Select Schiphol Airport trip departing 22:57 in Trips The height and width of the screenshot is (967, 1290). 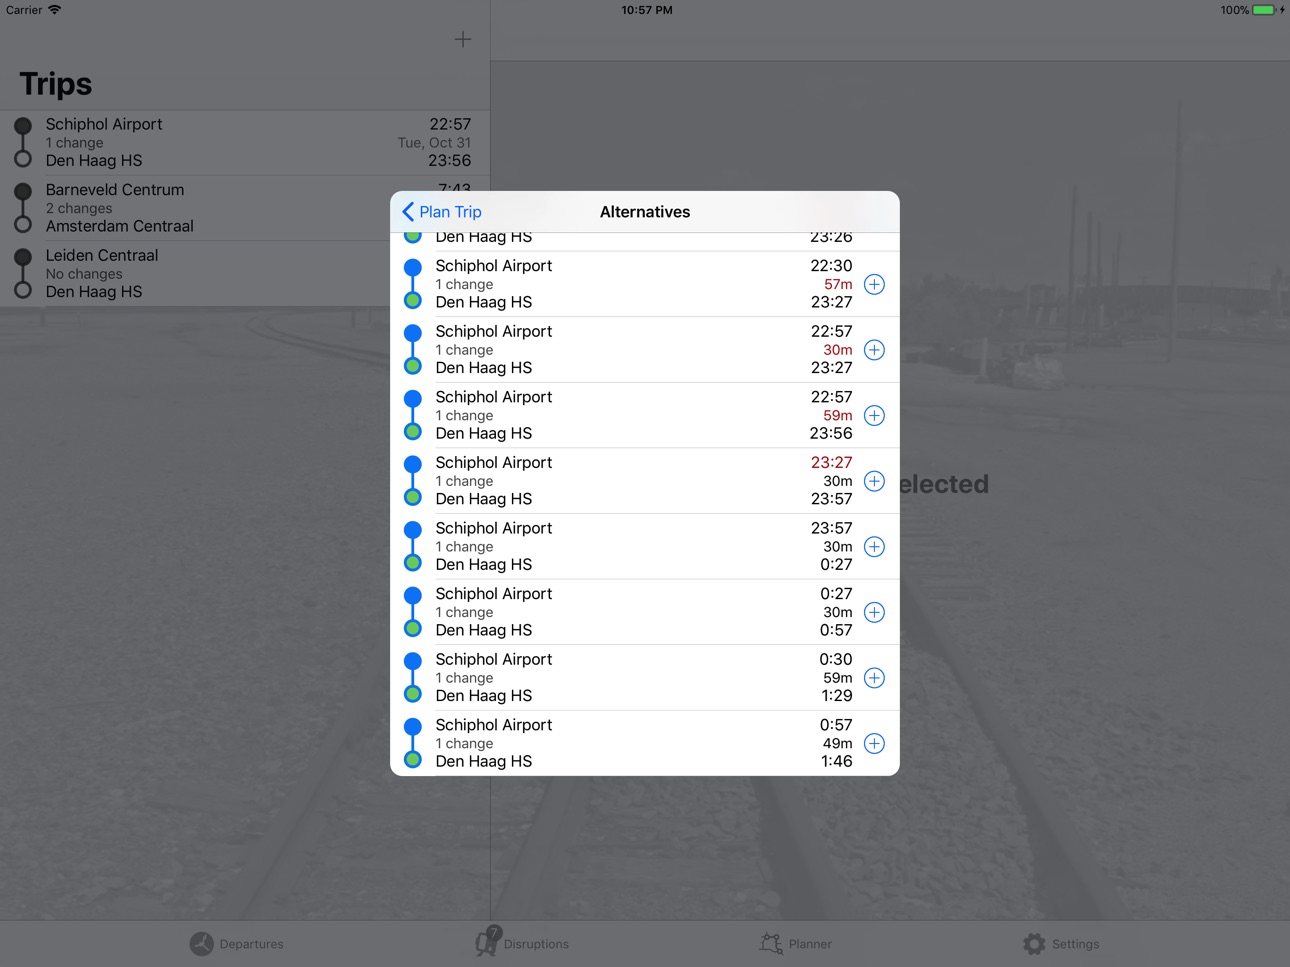pyautogui.click(x=245, y=142)
